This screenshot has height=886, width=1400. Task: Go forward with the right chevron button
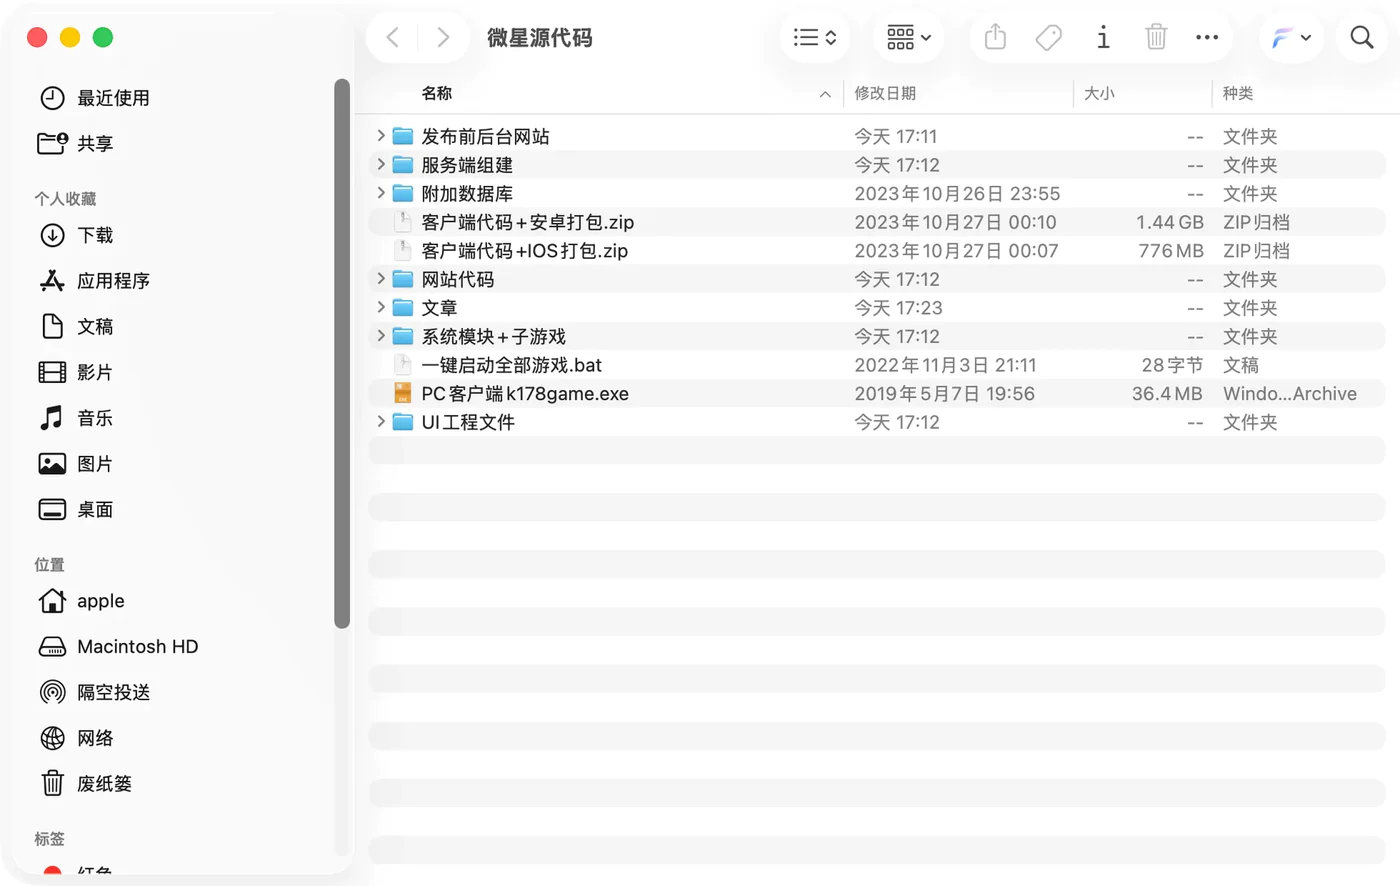pos(443,38)
